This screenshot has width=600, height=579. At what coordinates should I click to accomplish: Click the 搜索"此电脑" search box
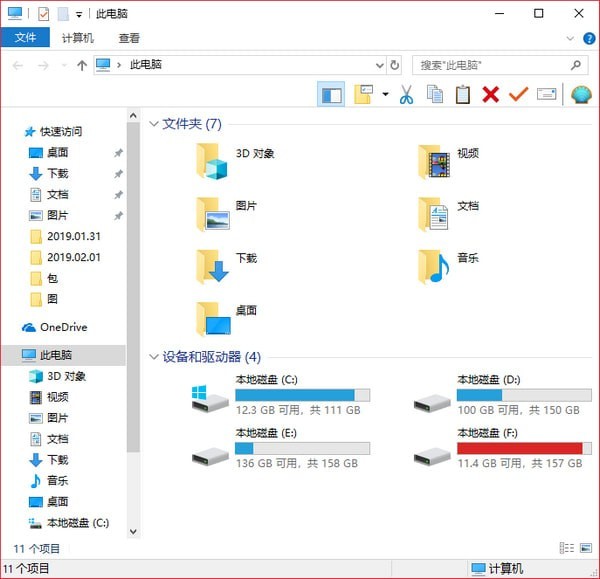pyautogui.click(x=490, y=65)
